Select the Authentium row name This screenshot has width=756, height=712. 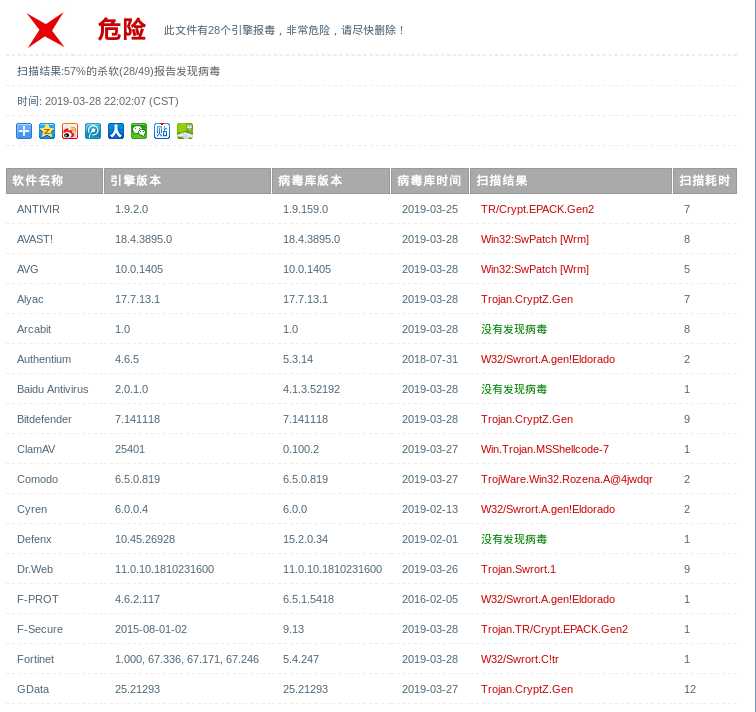click(x=44, y=359)
